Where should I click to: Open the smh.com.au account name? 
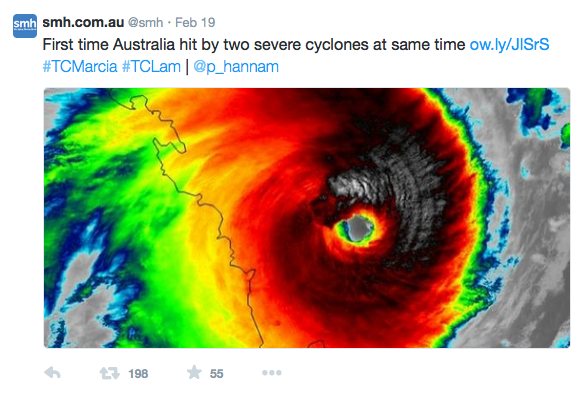tap(83, 22)
